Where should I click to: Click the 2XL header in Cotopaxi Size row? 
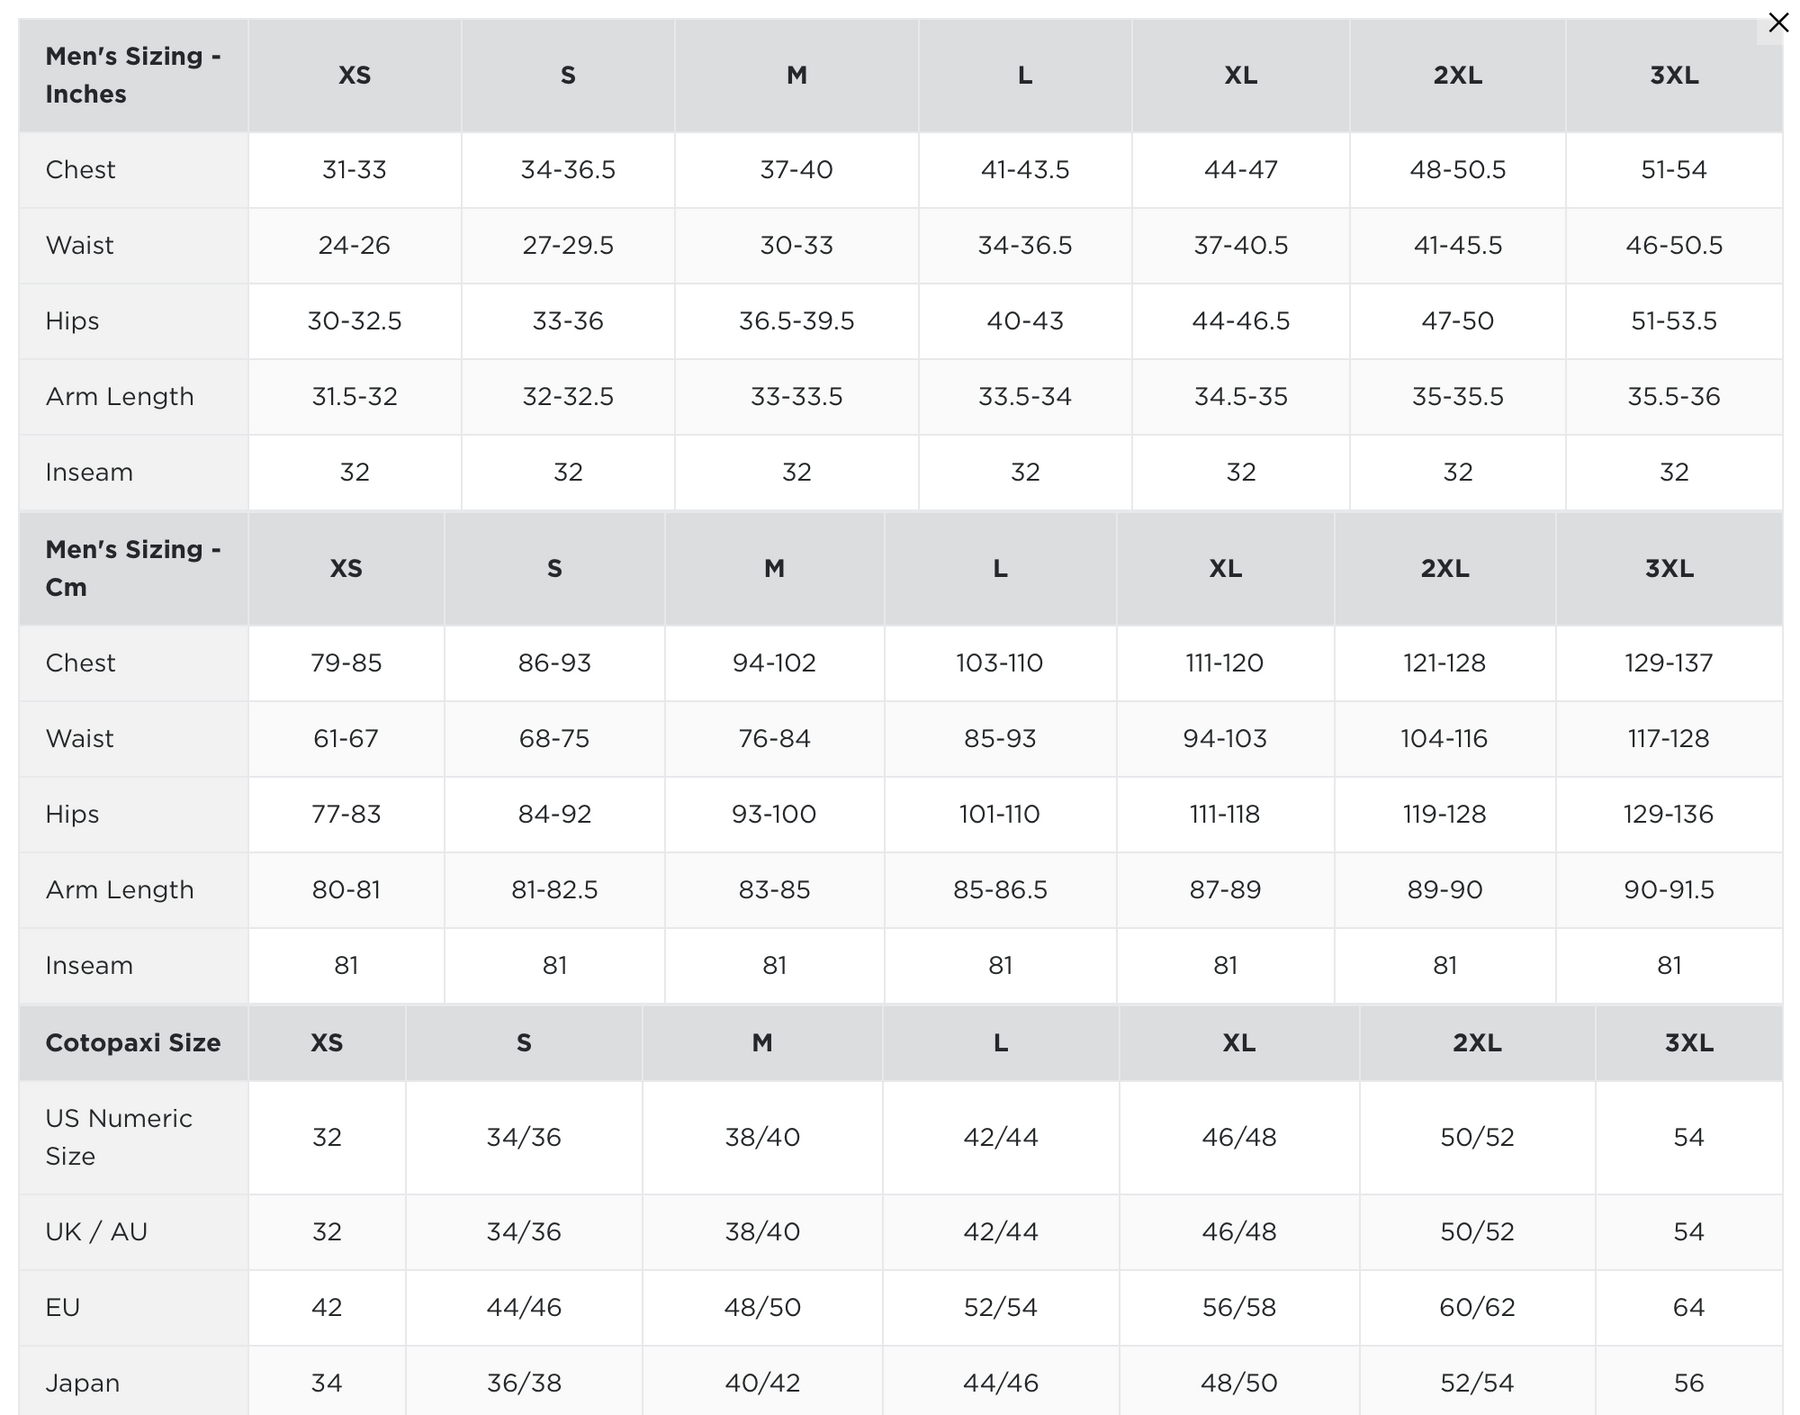[x=1476, y=1043]
